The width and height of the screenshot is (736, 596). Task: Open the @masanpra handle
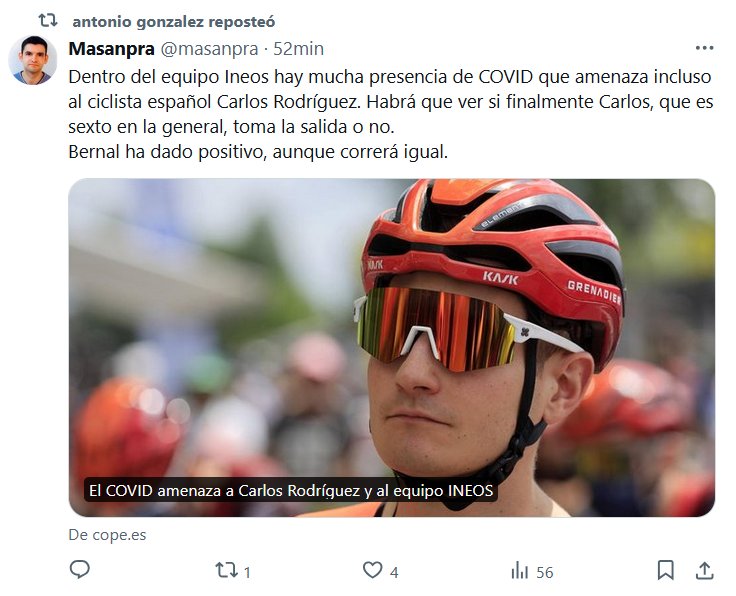[210, 49]
